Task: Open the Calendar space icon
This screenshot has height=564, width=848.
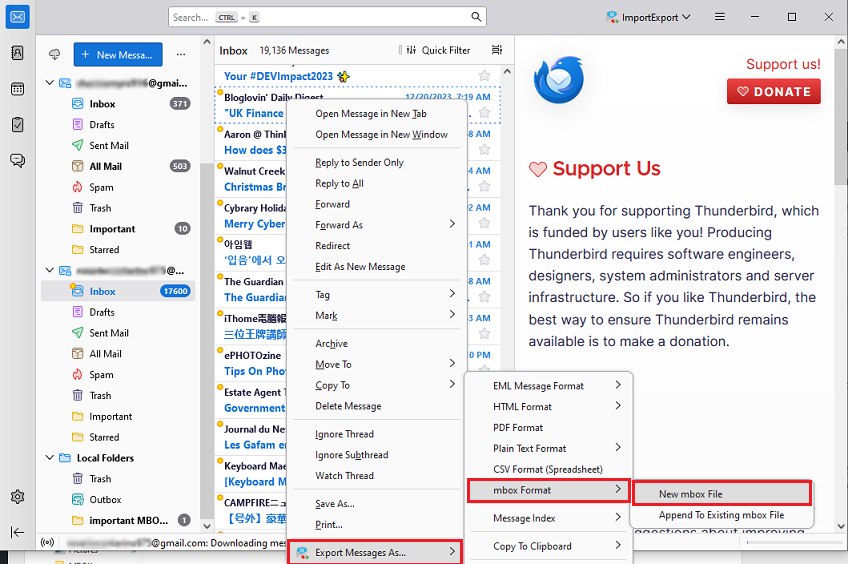Action: click(x=17, y=89)
